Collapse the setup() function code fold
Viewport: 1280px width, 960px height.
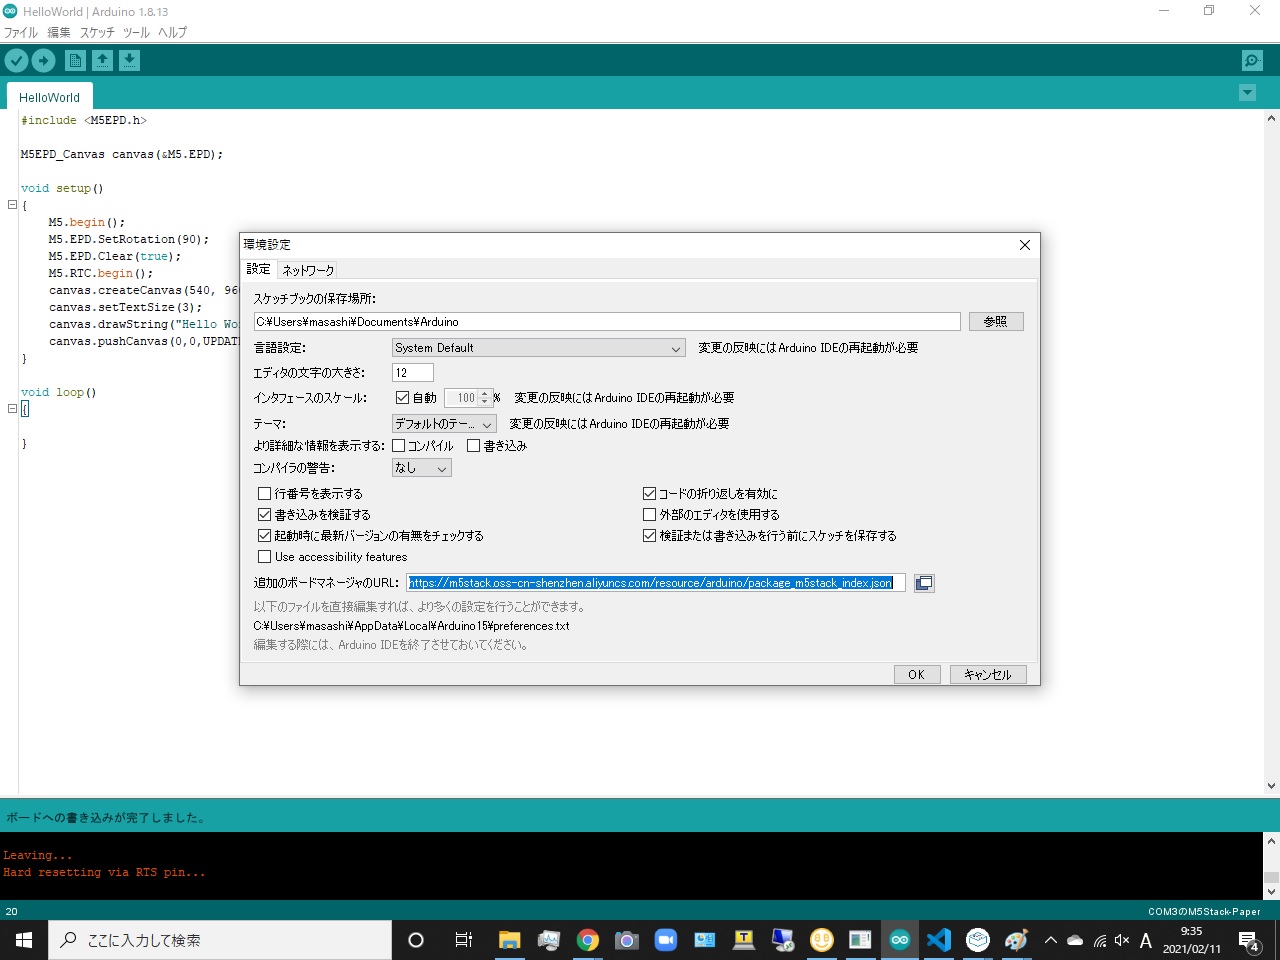tap(12, 205)
